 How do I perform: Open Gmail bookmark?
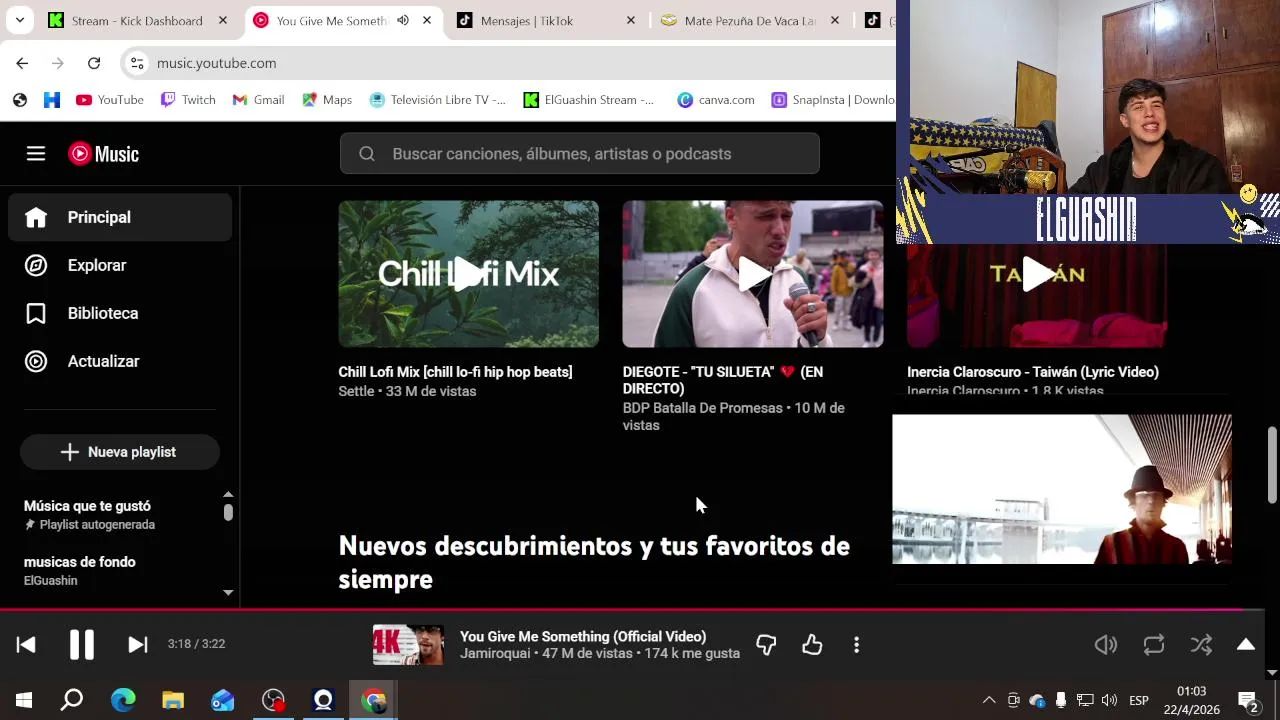[258, 100]
